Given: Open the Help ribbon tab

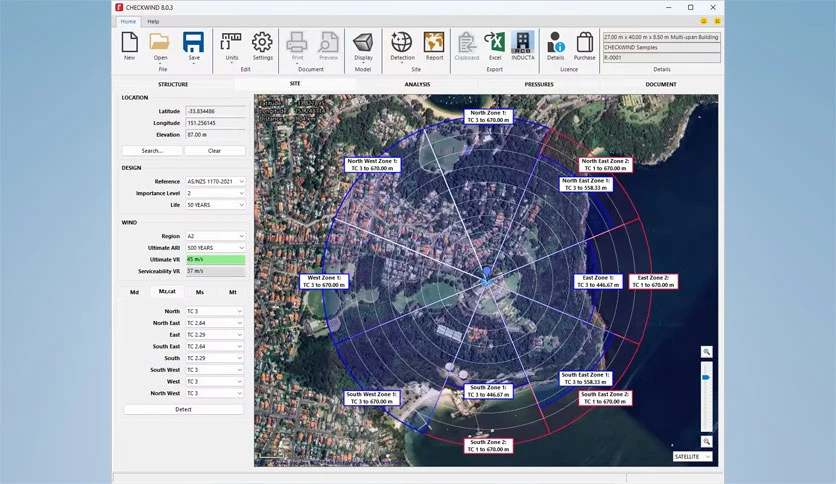Looking at the screenshot, I should coord(153,21).
